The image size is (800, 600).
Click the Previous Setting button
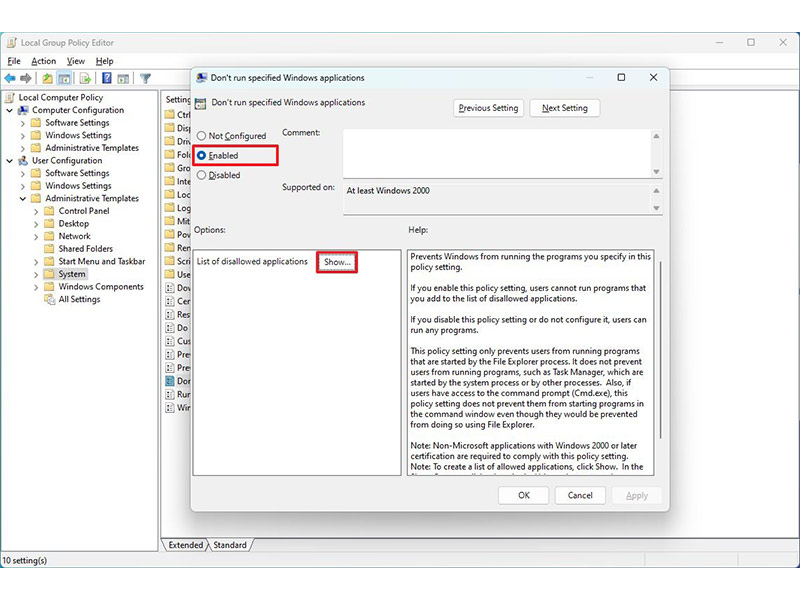(x=488, y=108)
